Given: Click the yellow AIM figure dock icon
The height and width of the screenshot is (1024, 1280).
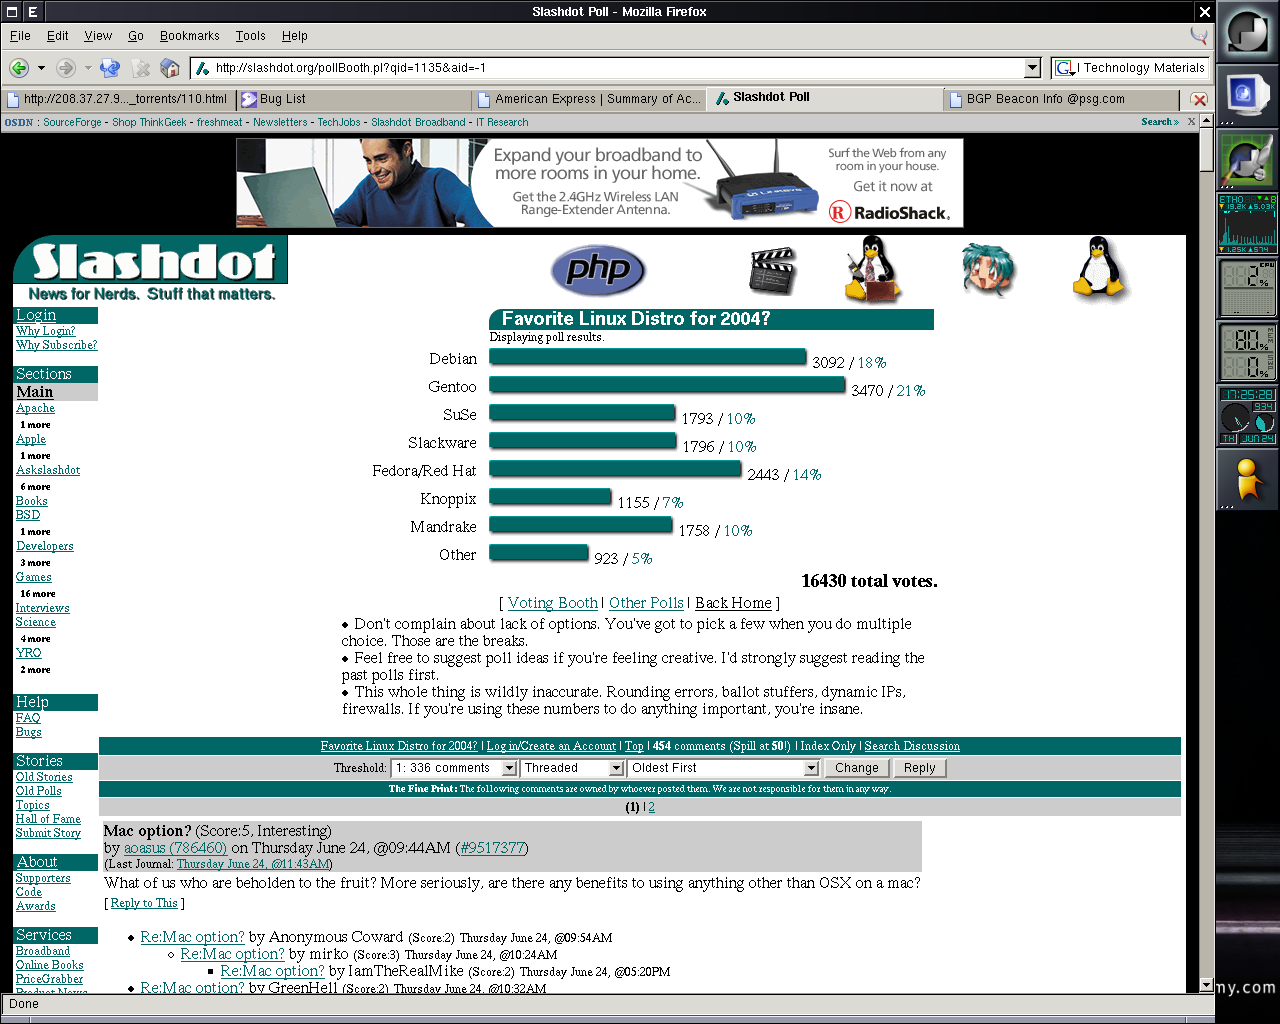Looking at the screenshot, I should tap(1247, 479).
